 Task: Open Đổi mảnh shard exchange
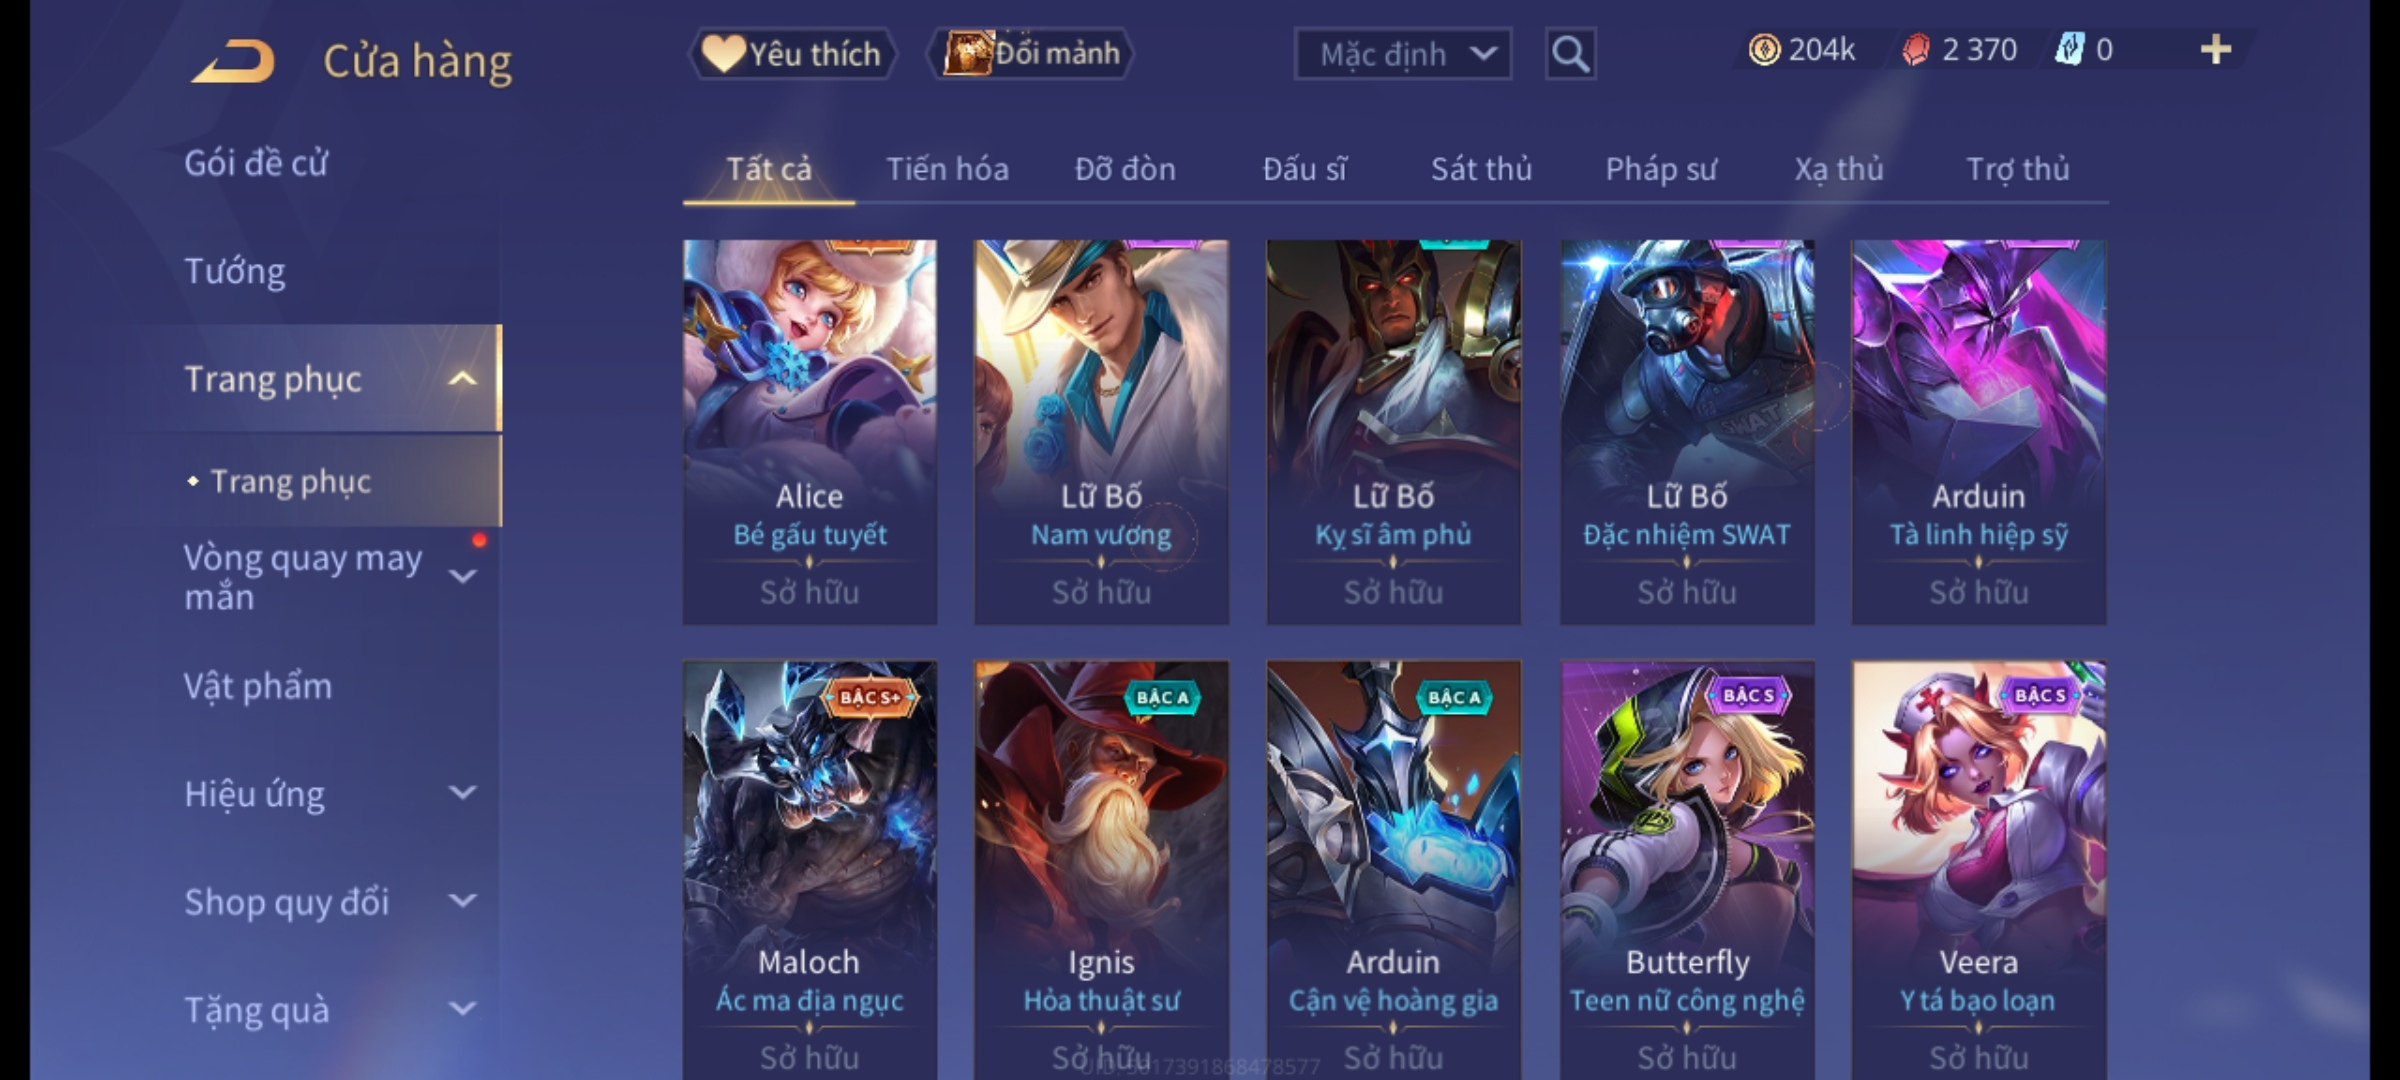pos(1031,54)
